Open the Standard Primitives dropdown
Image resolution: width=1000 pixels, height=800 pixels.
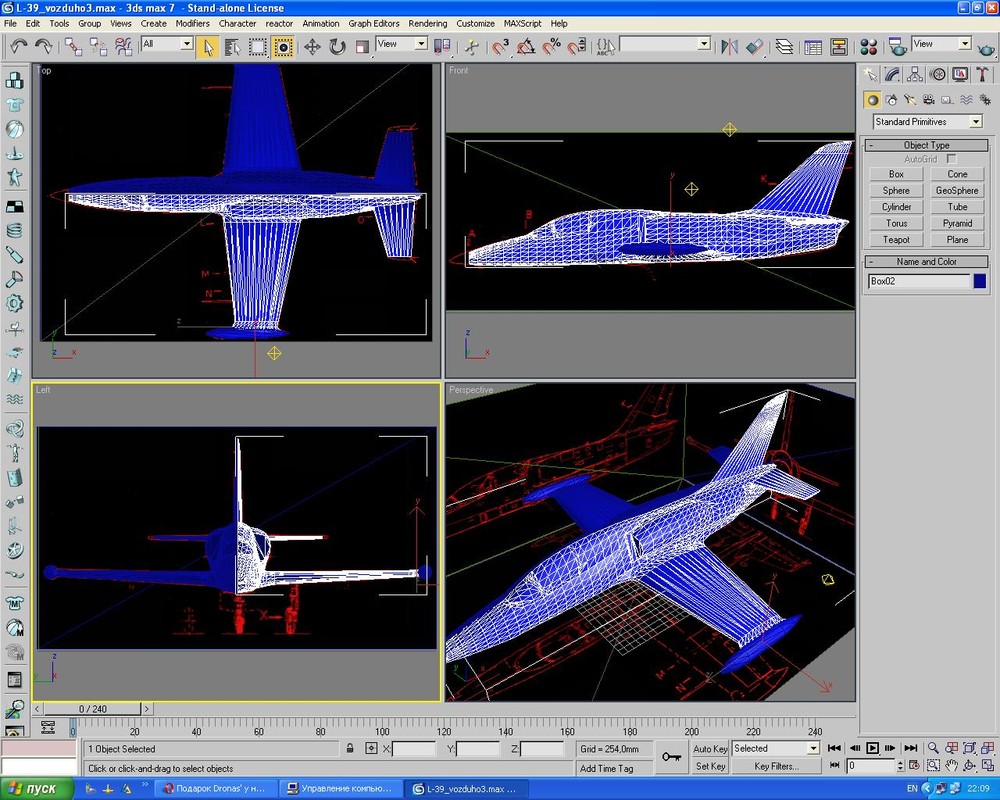coord(927,122)
